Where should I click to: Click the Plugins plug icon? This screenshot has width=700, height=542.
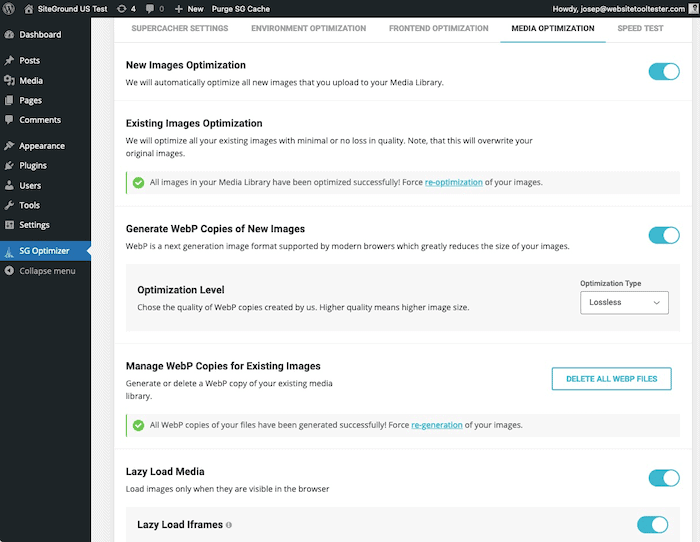[9, 165]
